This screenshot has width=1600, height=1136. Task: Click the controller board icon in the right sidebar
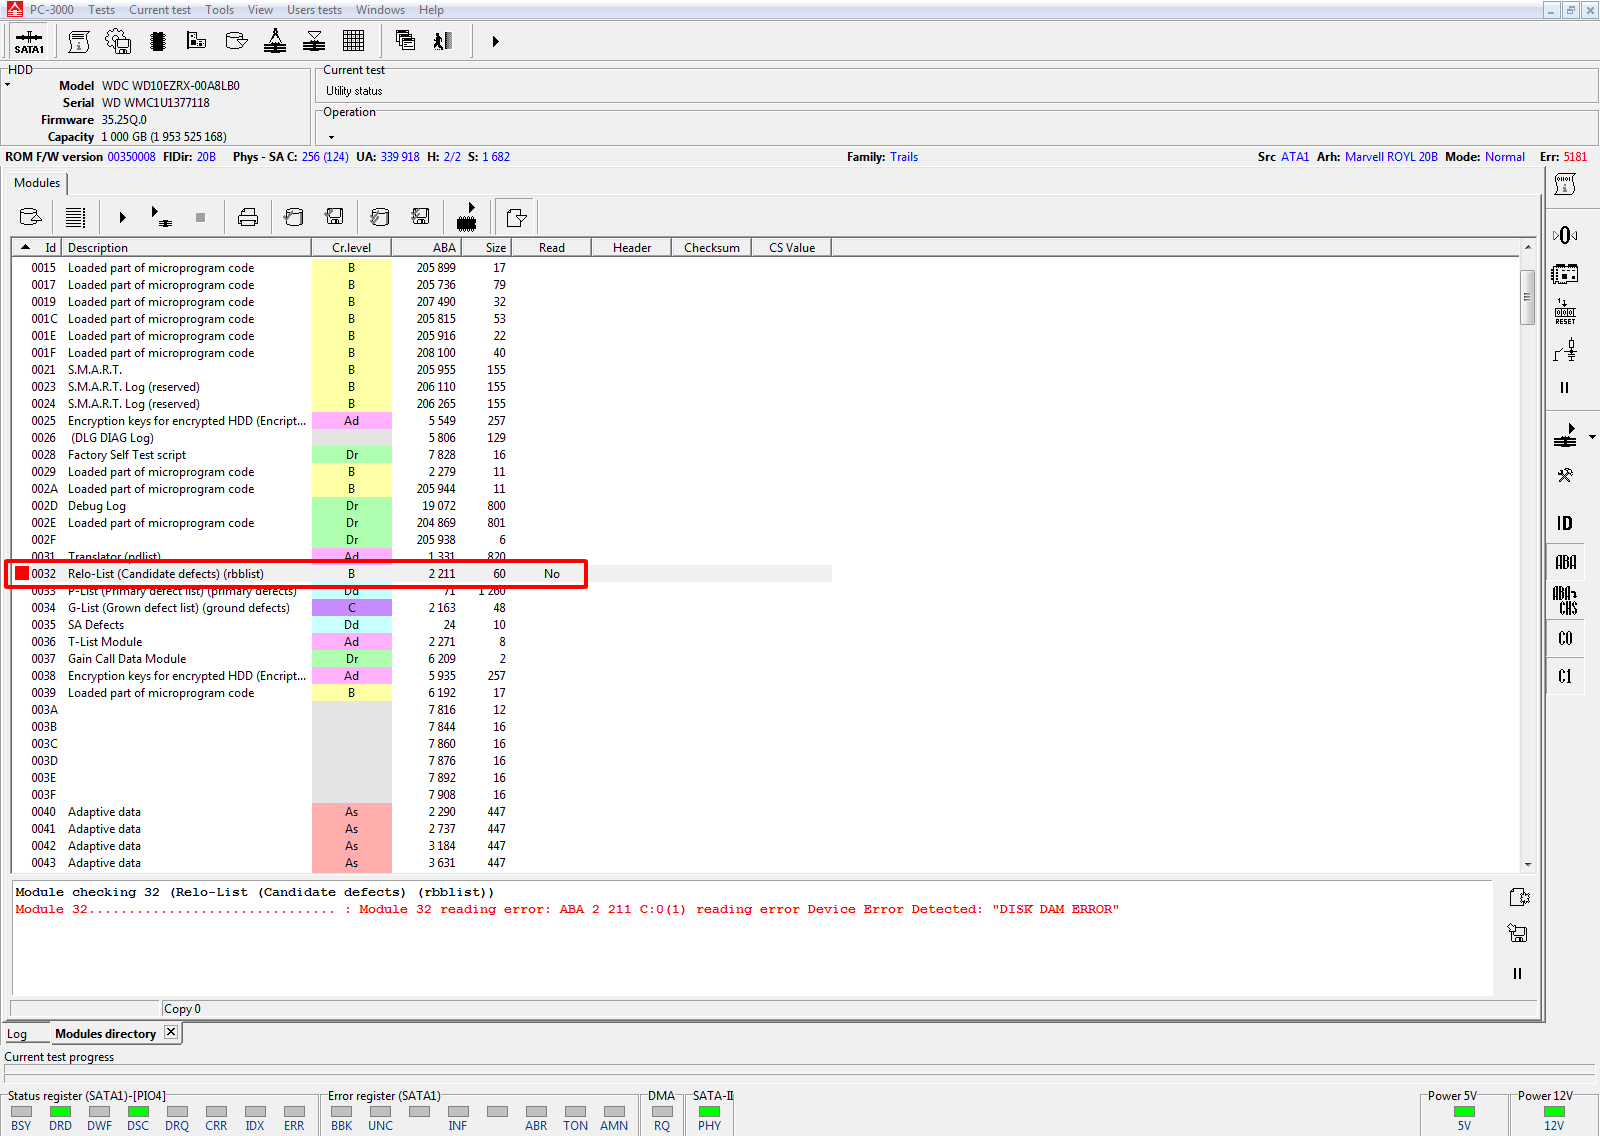click(x=1565, y=273)
